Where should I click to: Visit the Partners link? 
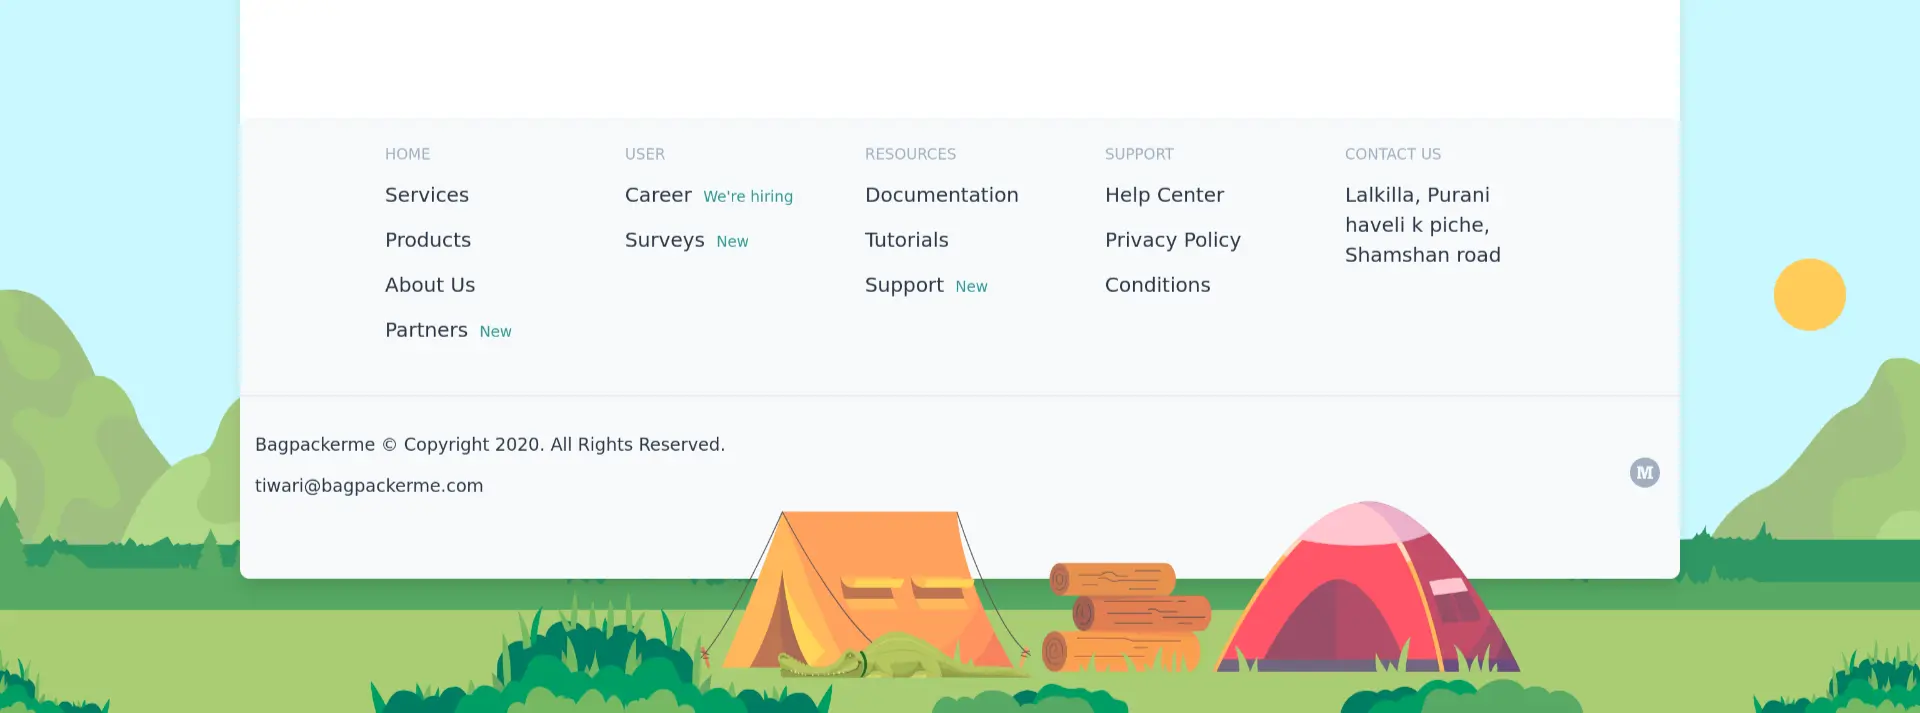tap(426, 330)
